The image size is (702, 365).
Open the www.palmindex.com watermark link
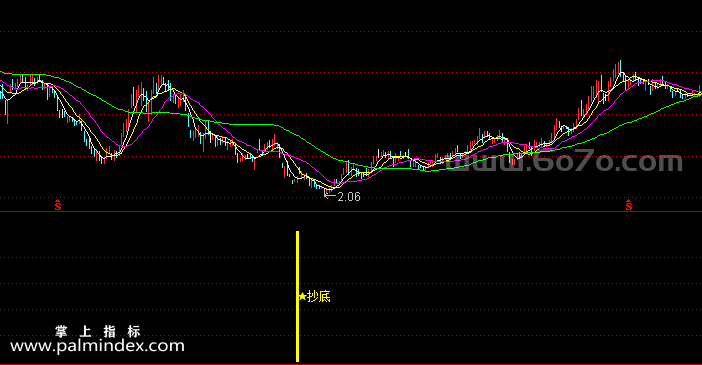97,346
